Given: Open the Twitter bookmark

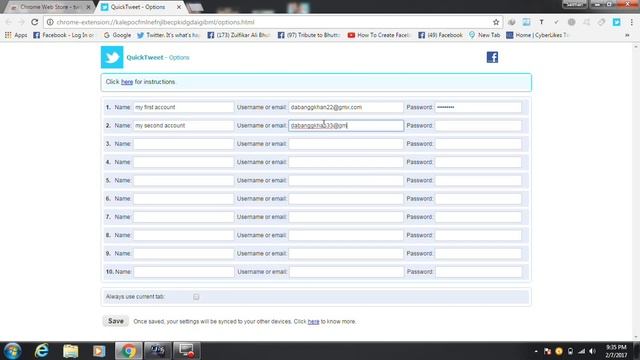Looking at the screenshot, I should pos(168,35).
